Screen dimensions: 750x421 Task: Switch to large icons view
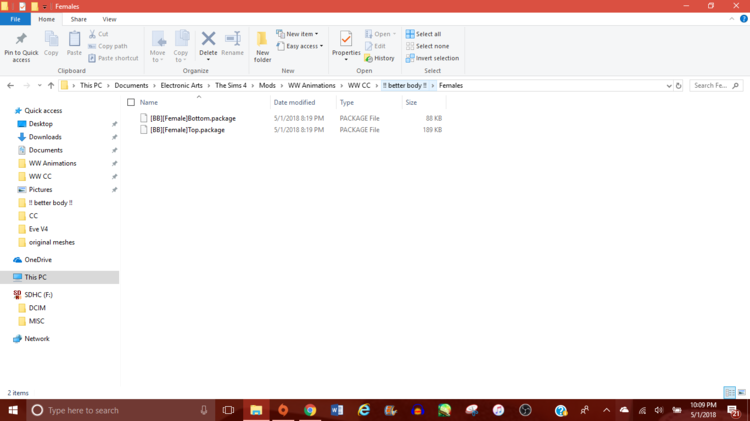pos(741,393)
